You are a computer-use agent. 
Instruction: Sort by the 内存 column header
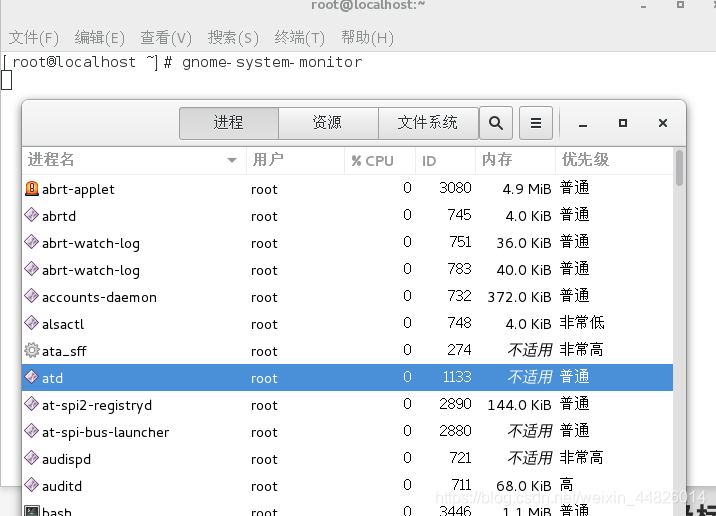tap(515, 160)
